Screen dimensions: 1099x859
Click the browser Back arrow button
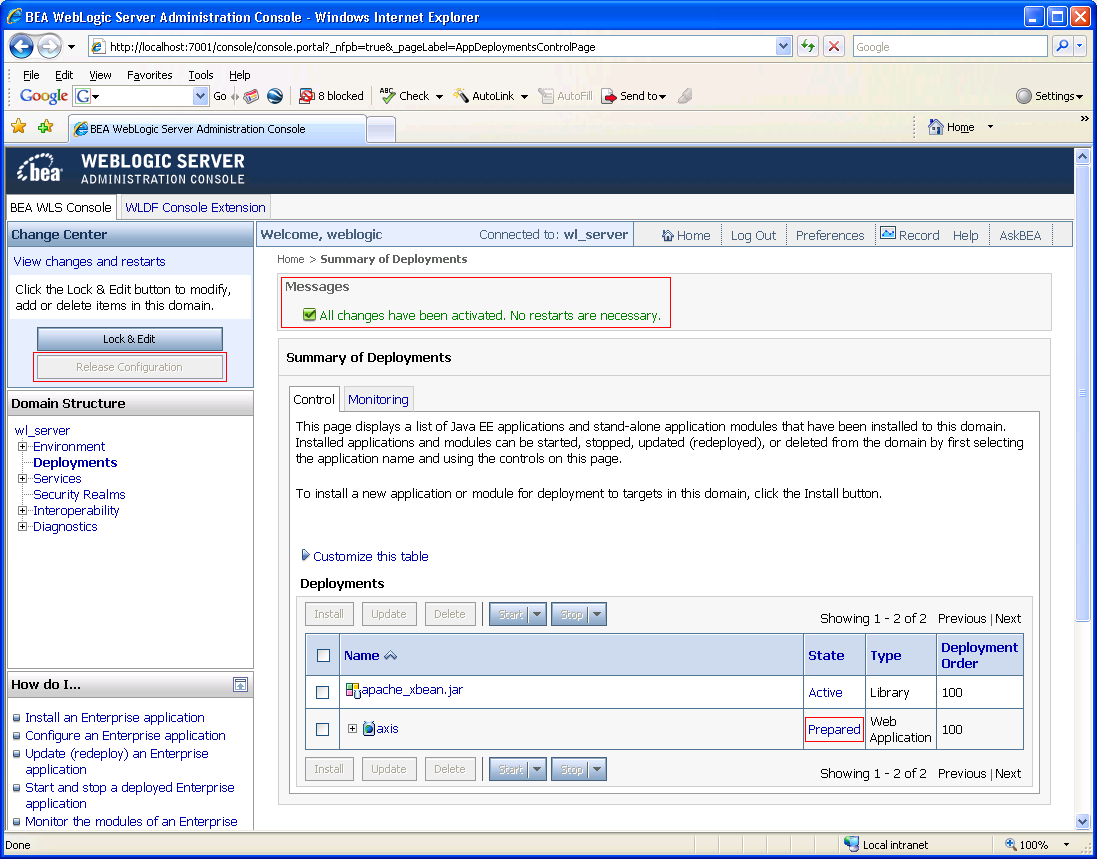pyautogui.click(x=21, y=47)
